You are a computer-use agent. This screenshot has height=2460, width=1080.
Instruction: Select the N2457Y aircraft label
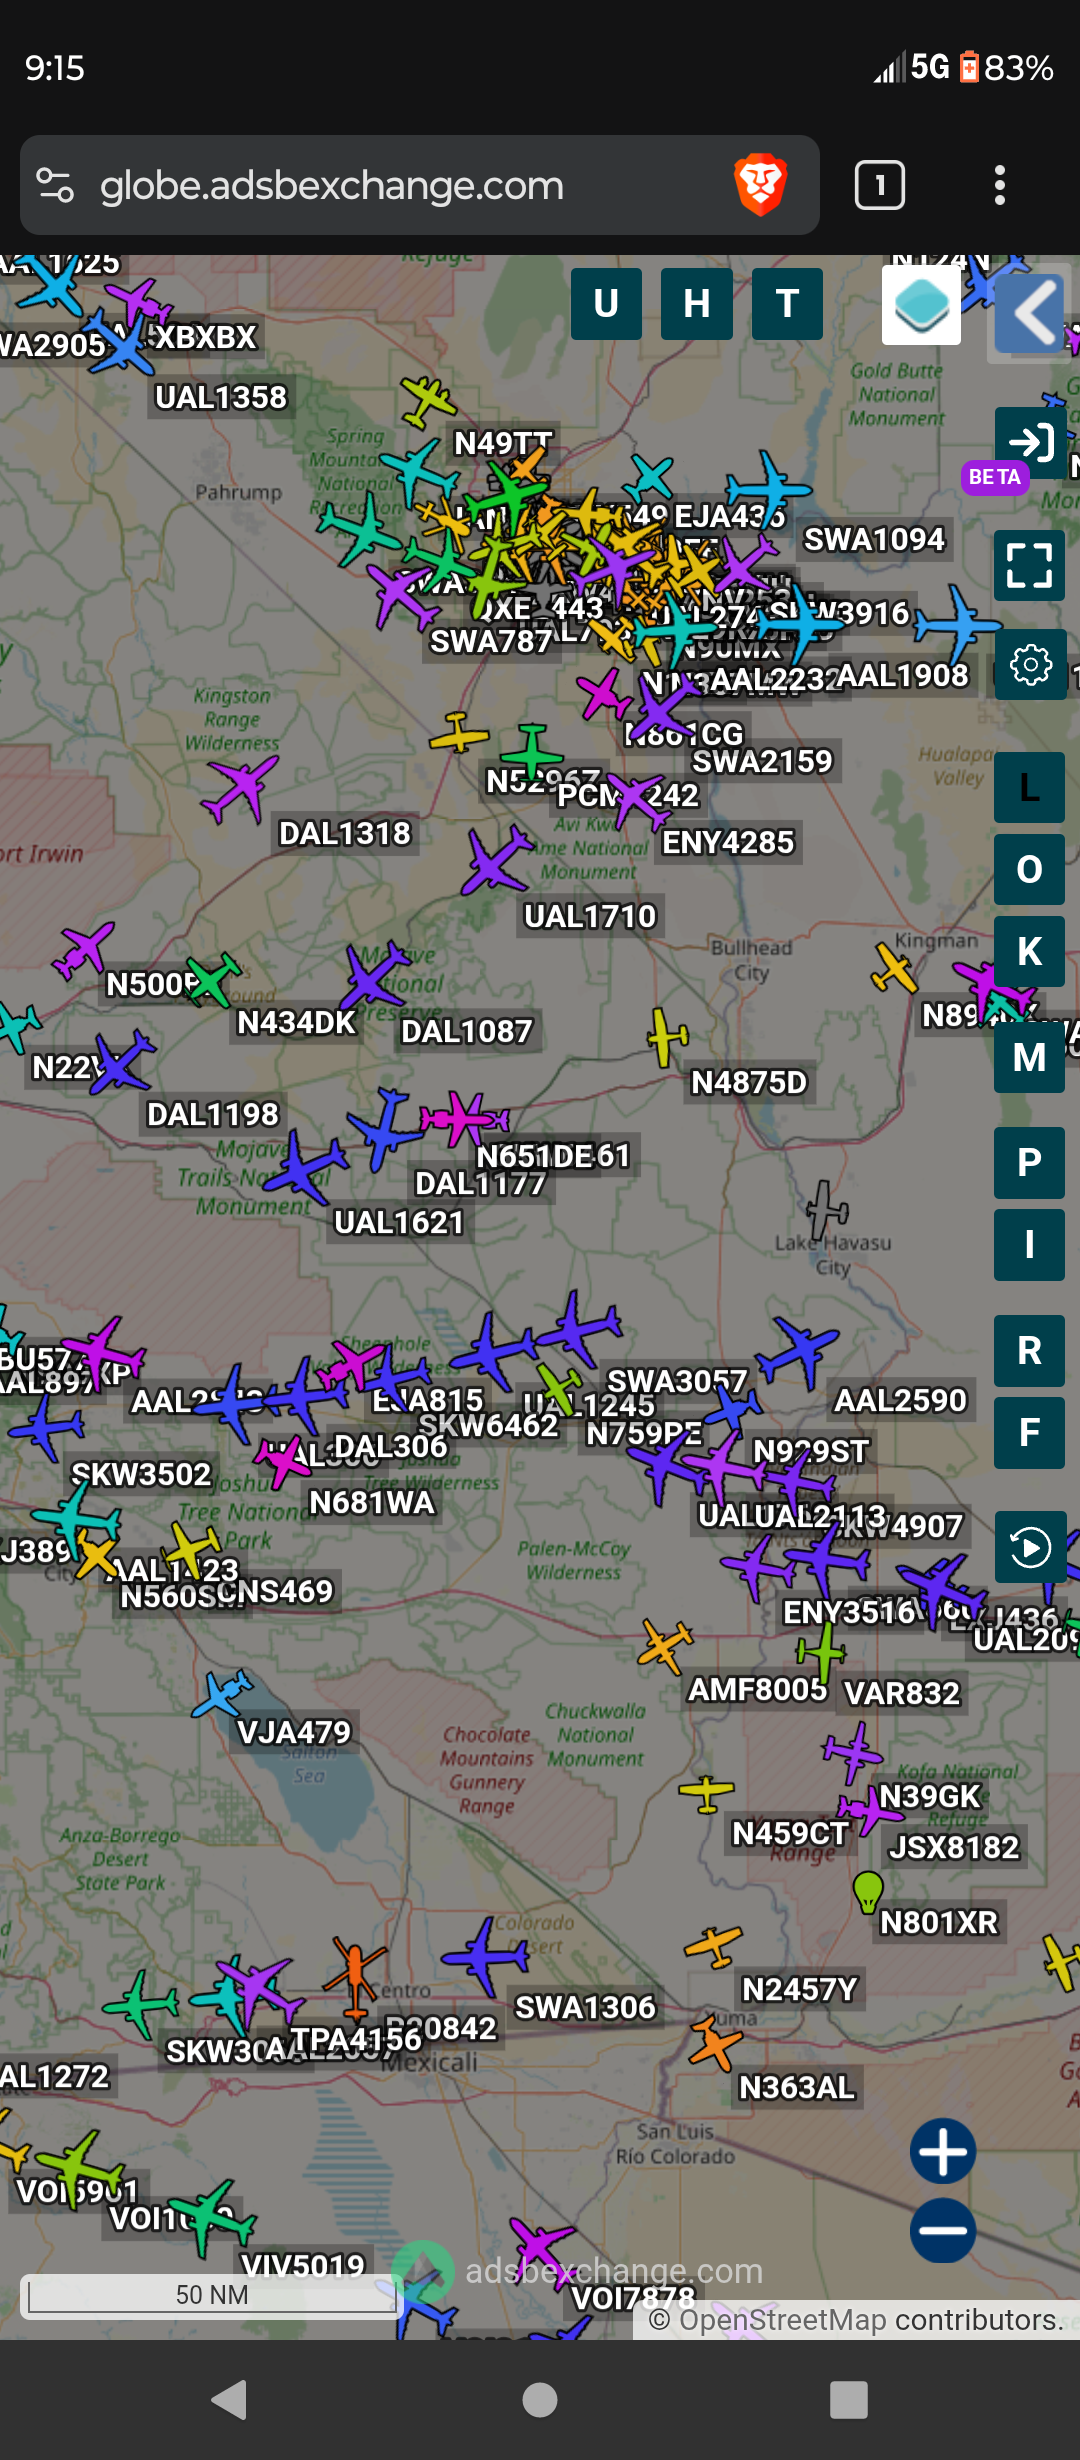[800, 1990]
